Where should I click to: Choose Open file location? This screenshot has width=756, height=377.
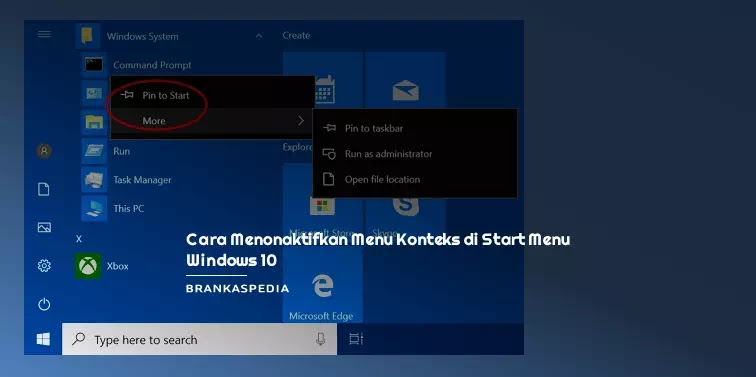click(x=415, y=179)
